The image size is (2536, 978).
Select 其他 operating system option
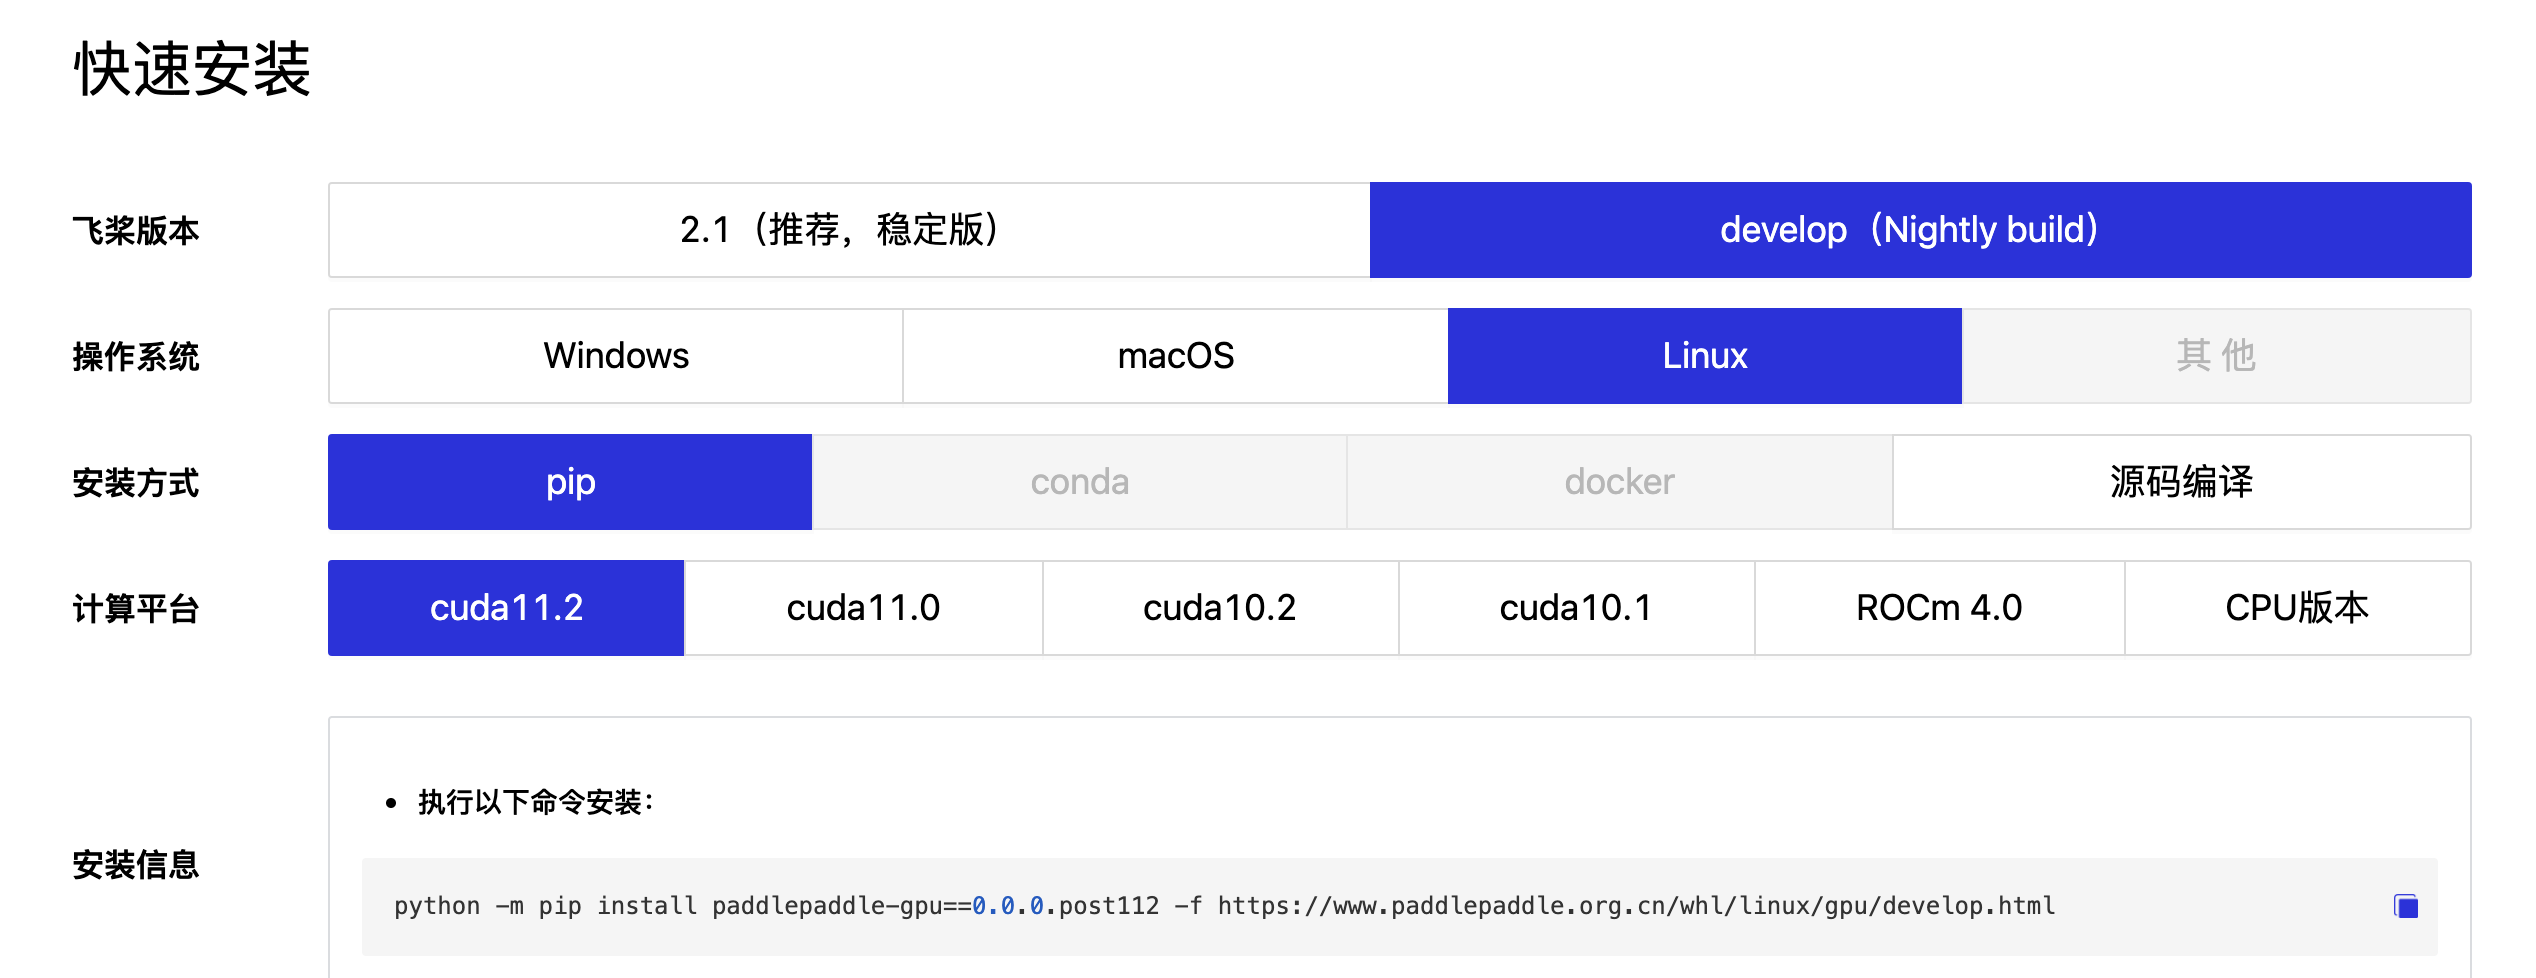tap(2217, 355)
